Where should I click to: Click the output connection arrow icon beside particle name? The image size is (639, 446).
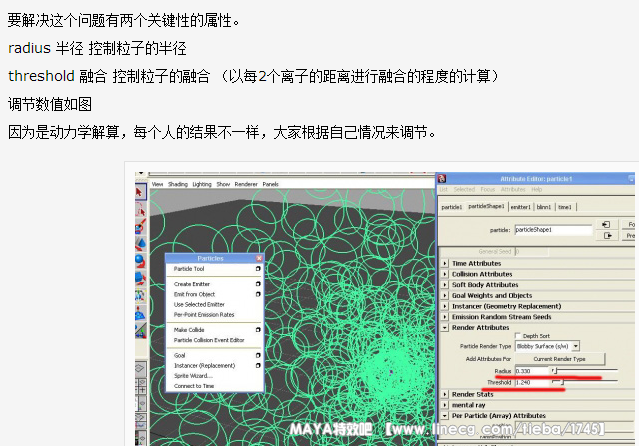(x=606, y=236)
